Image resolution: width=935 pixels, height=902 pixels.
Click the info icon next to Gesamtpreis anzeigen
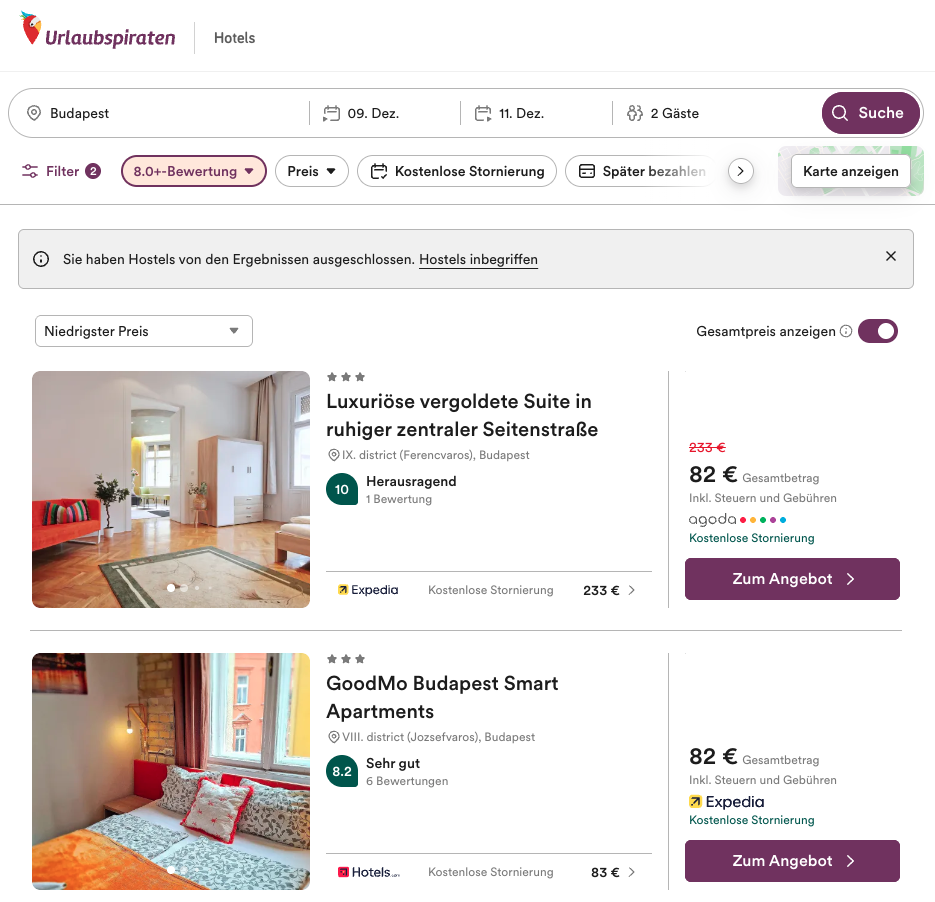pyautogui.click(x=846, y=332)
